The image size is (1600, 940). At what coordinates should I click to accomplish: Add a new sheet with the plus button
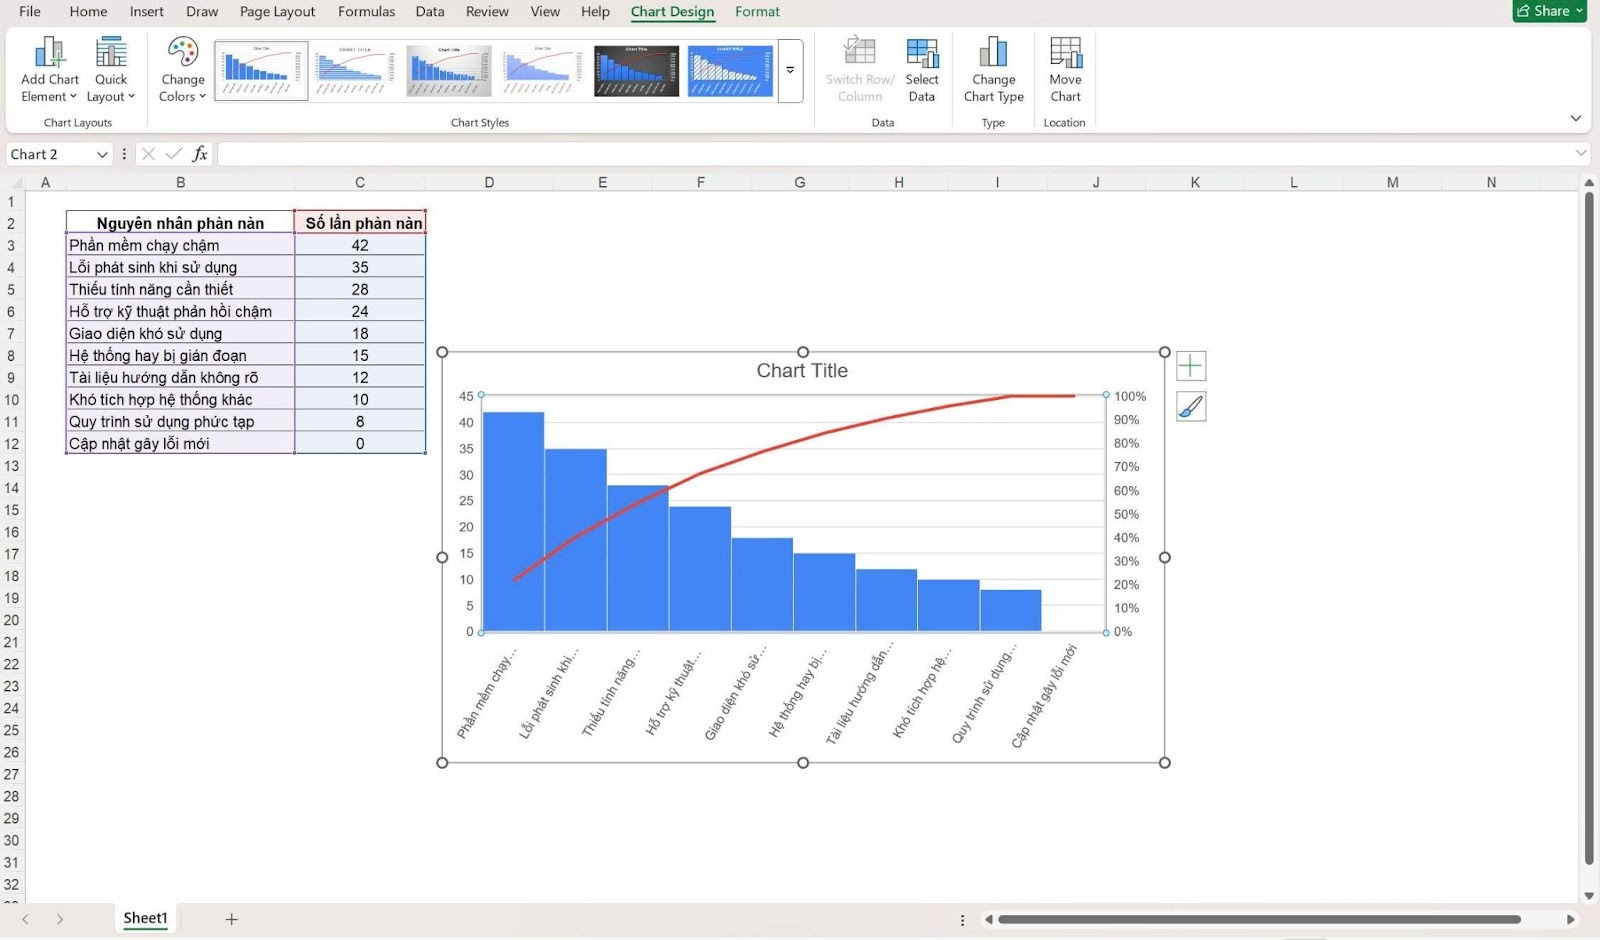point(231,919)
